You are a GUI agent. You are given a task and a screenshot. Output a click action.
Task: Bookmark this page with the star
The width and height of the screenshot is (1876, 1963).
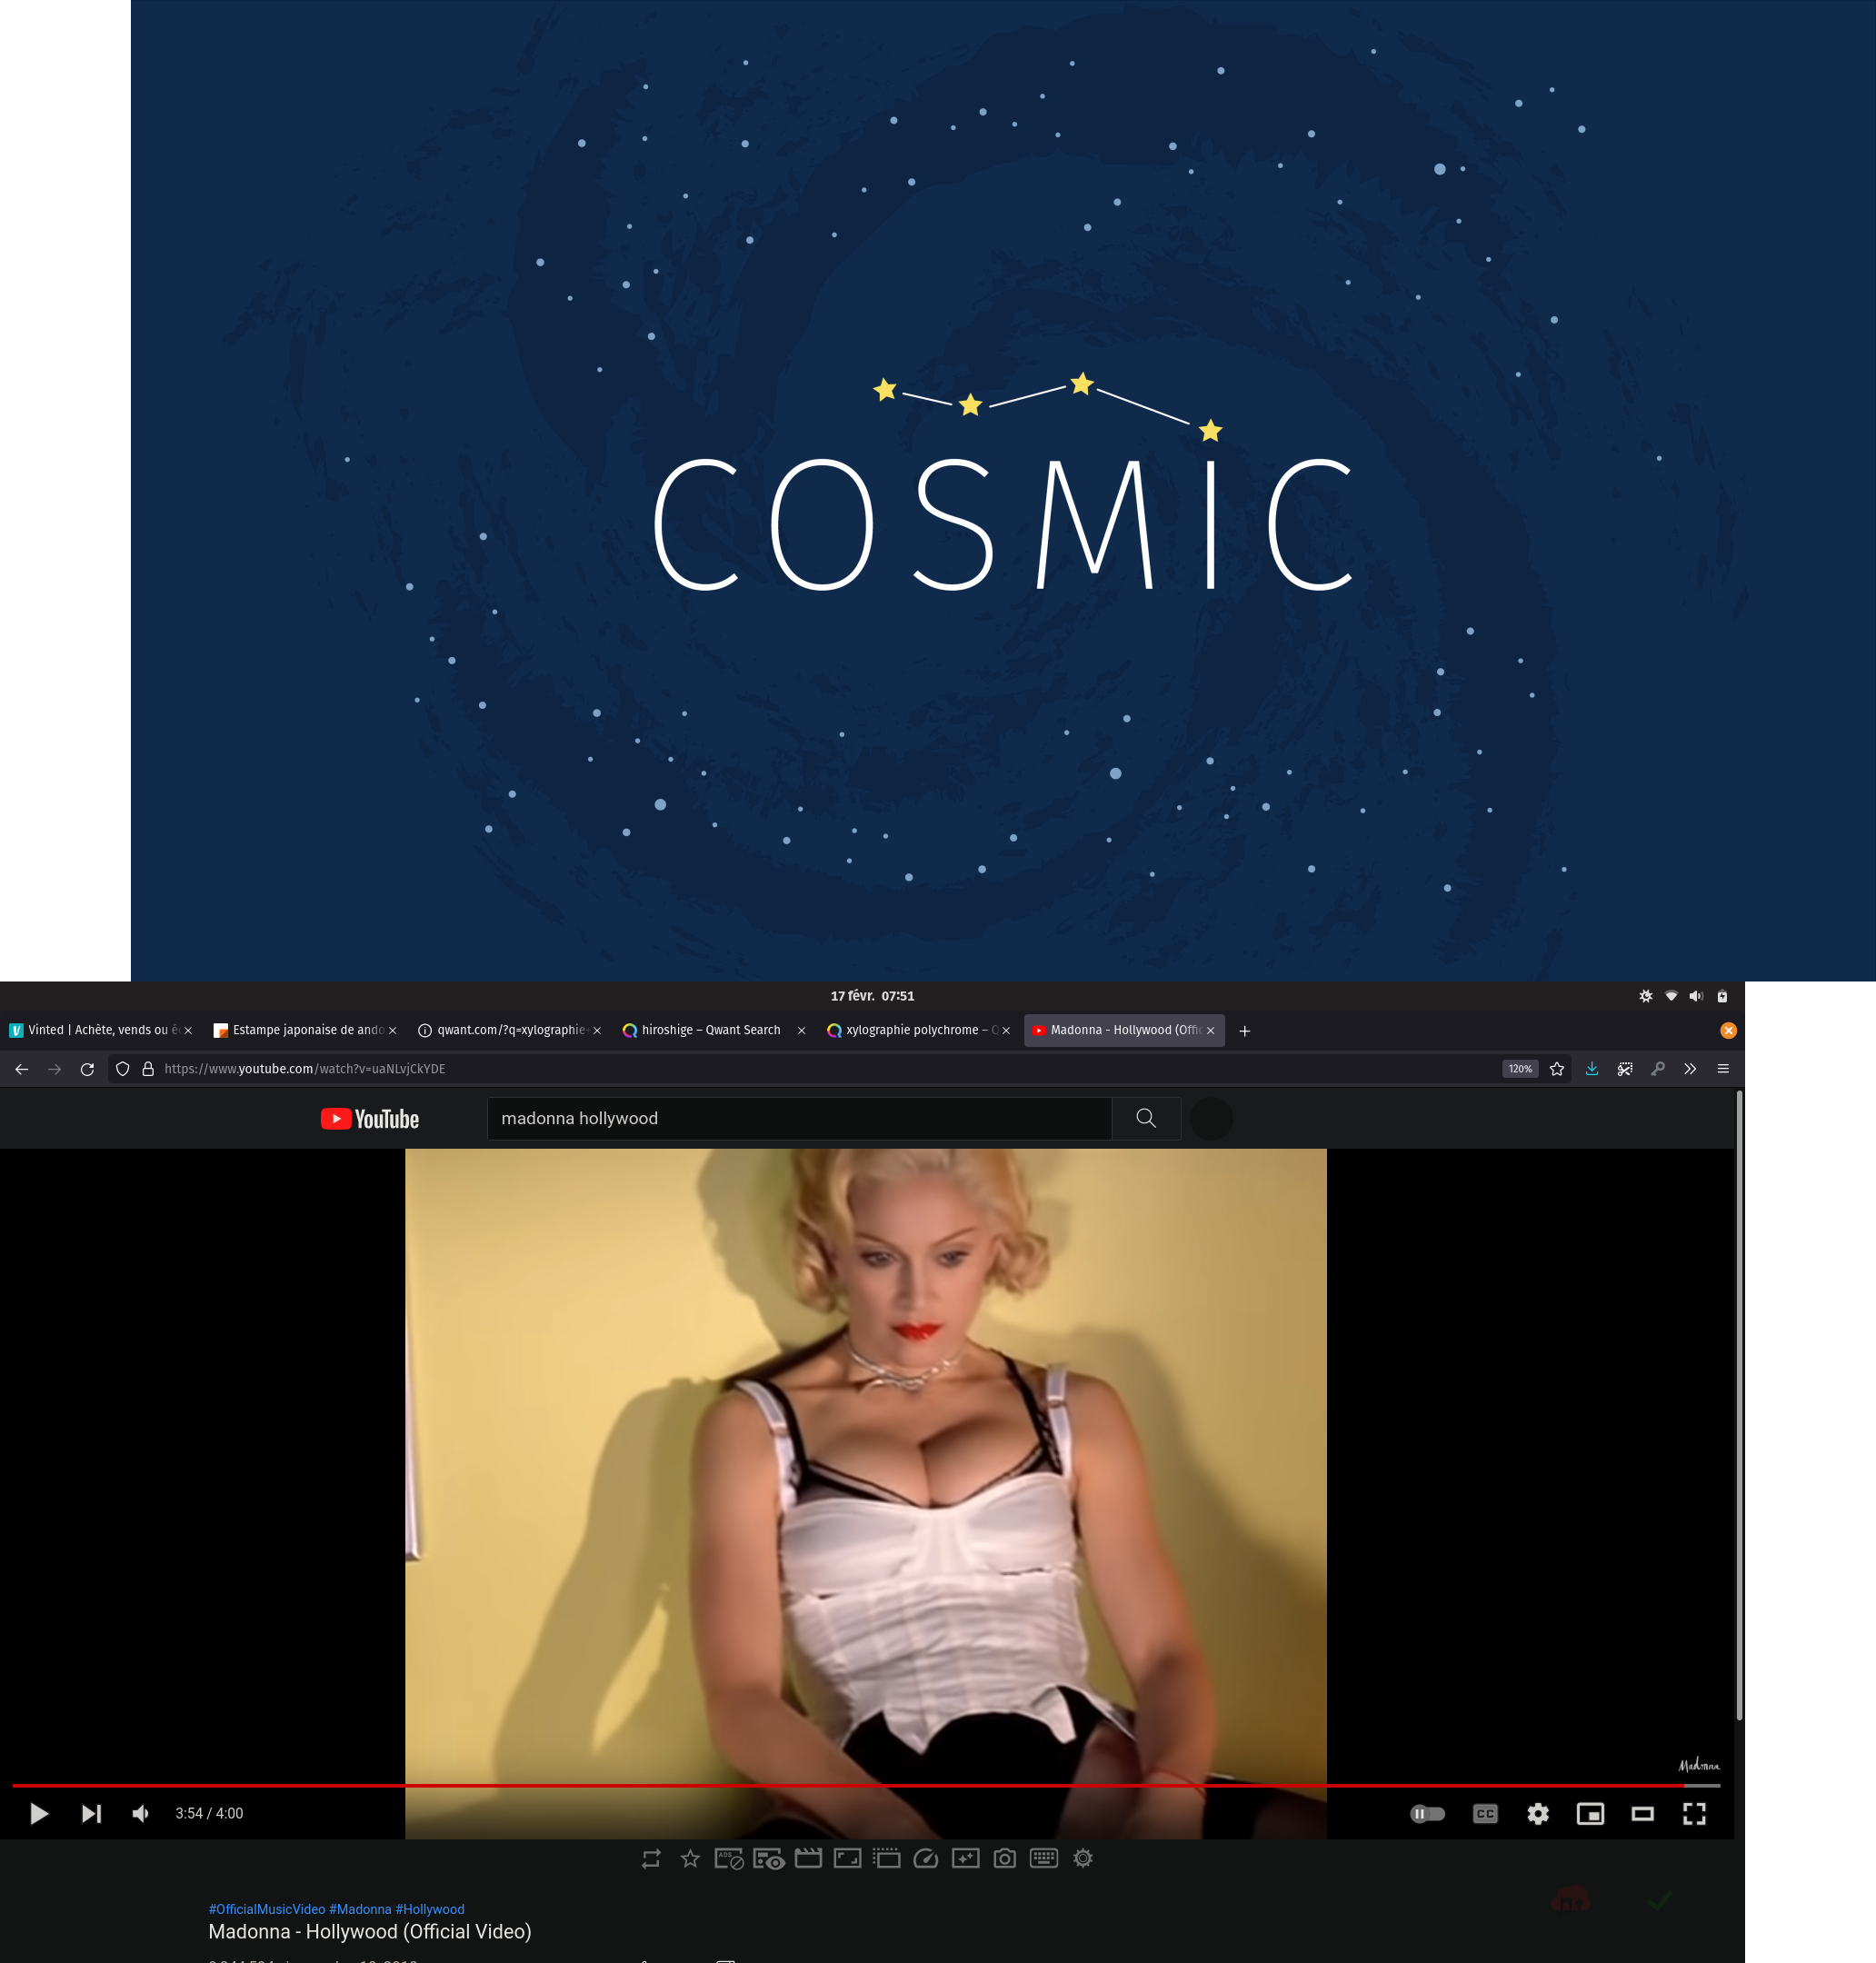[x=1557, y=1069]
